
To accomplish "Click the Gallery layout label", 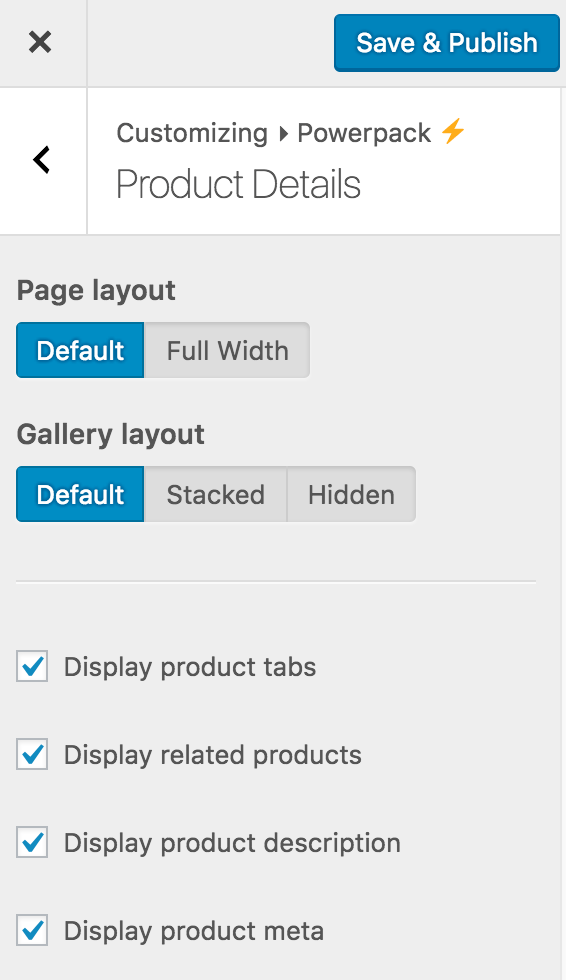I will (x=111, y=435).
